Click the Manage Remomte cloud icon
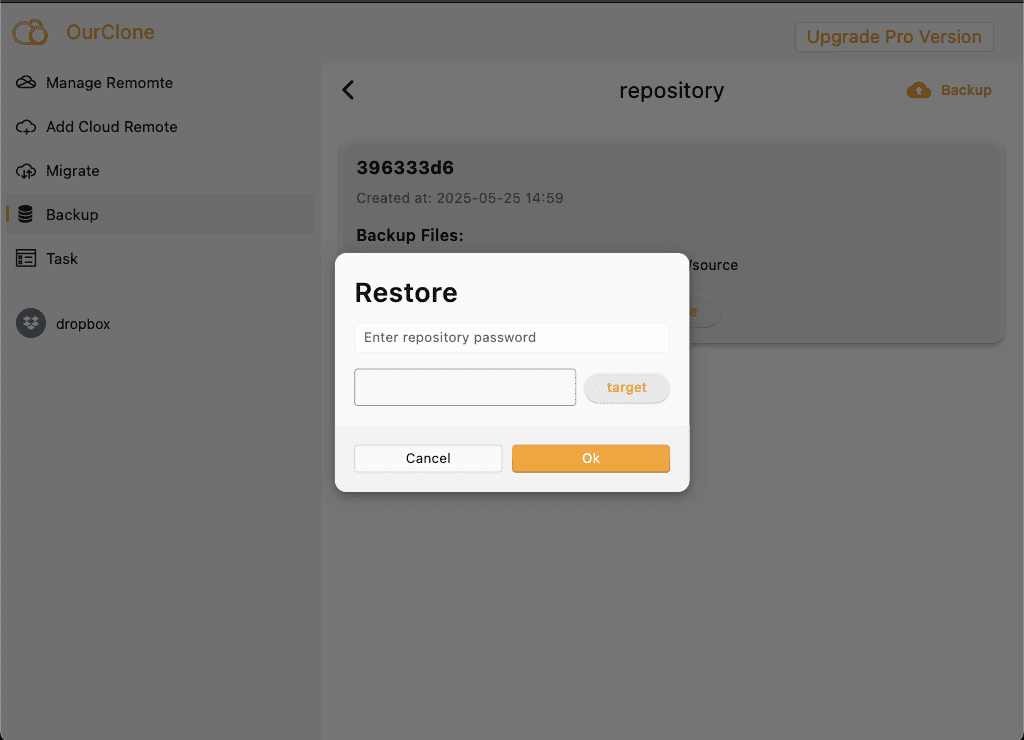 click(26, 82)
